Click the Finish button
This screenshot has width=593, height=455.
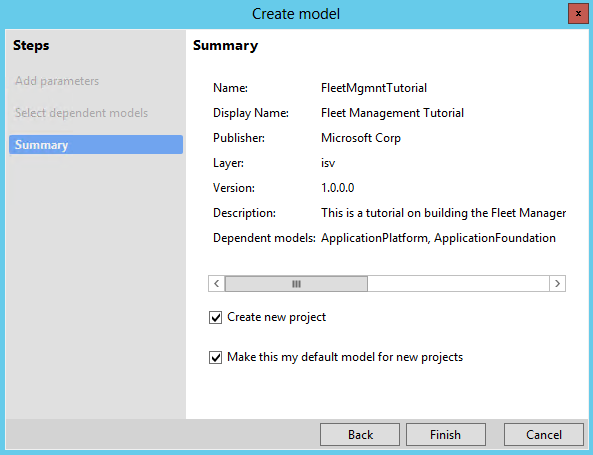[446, 435]
